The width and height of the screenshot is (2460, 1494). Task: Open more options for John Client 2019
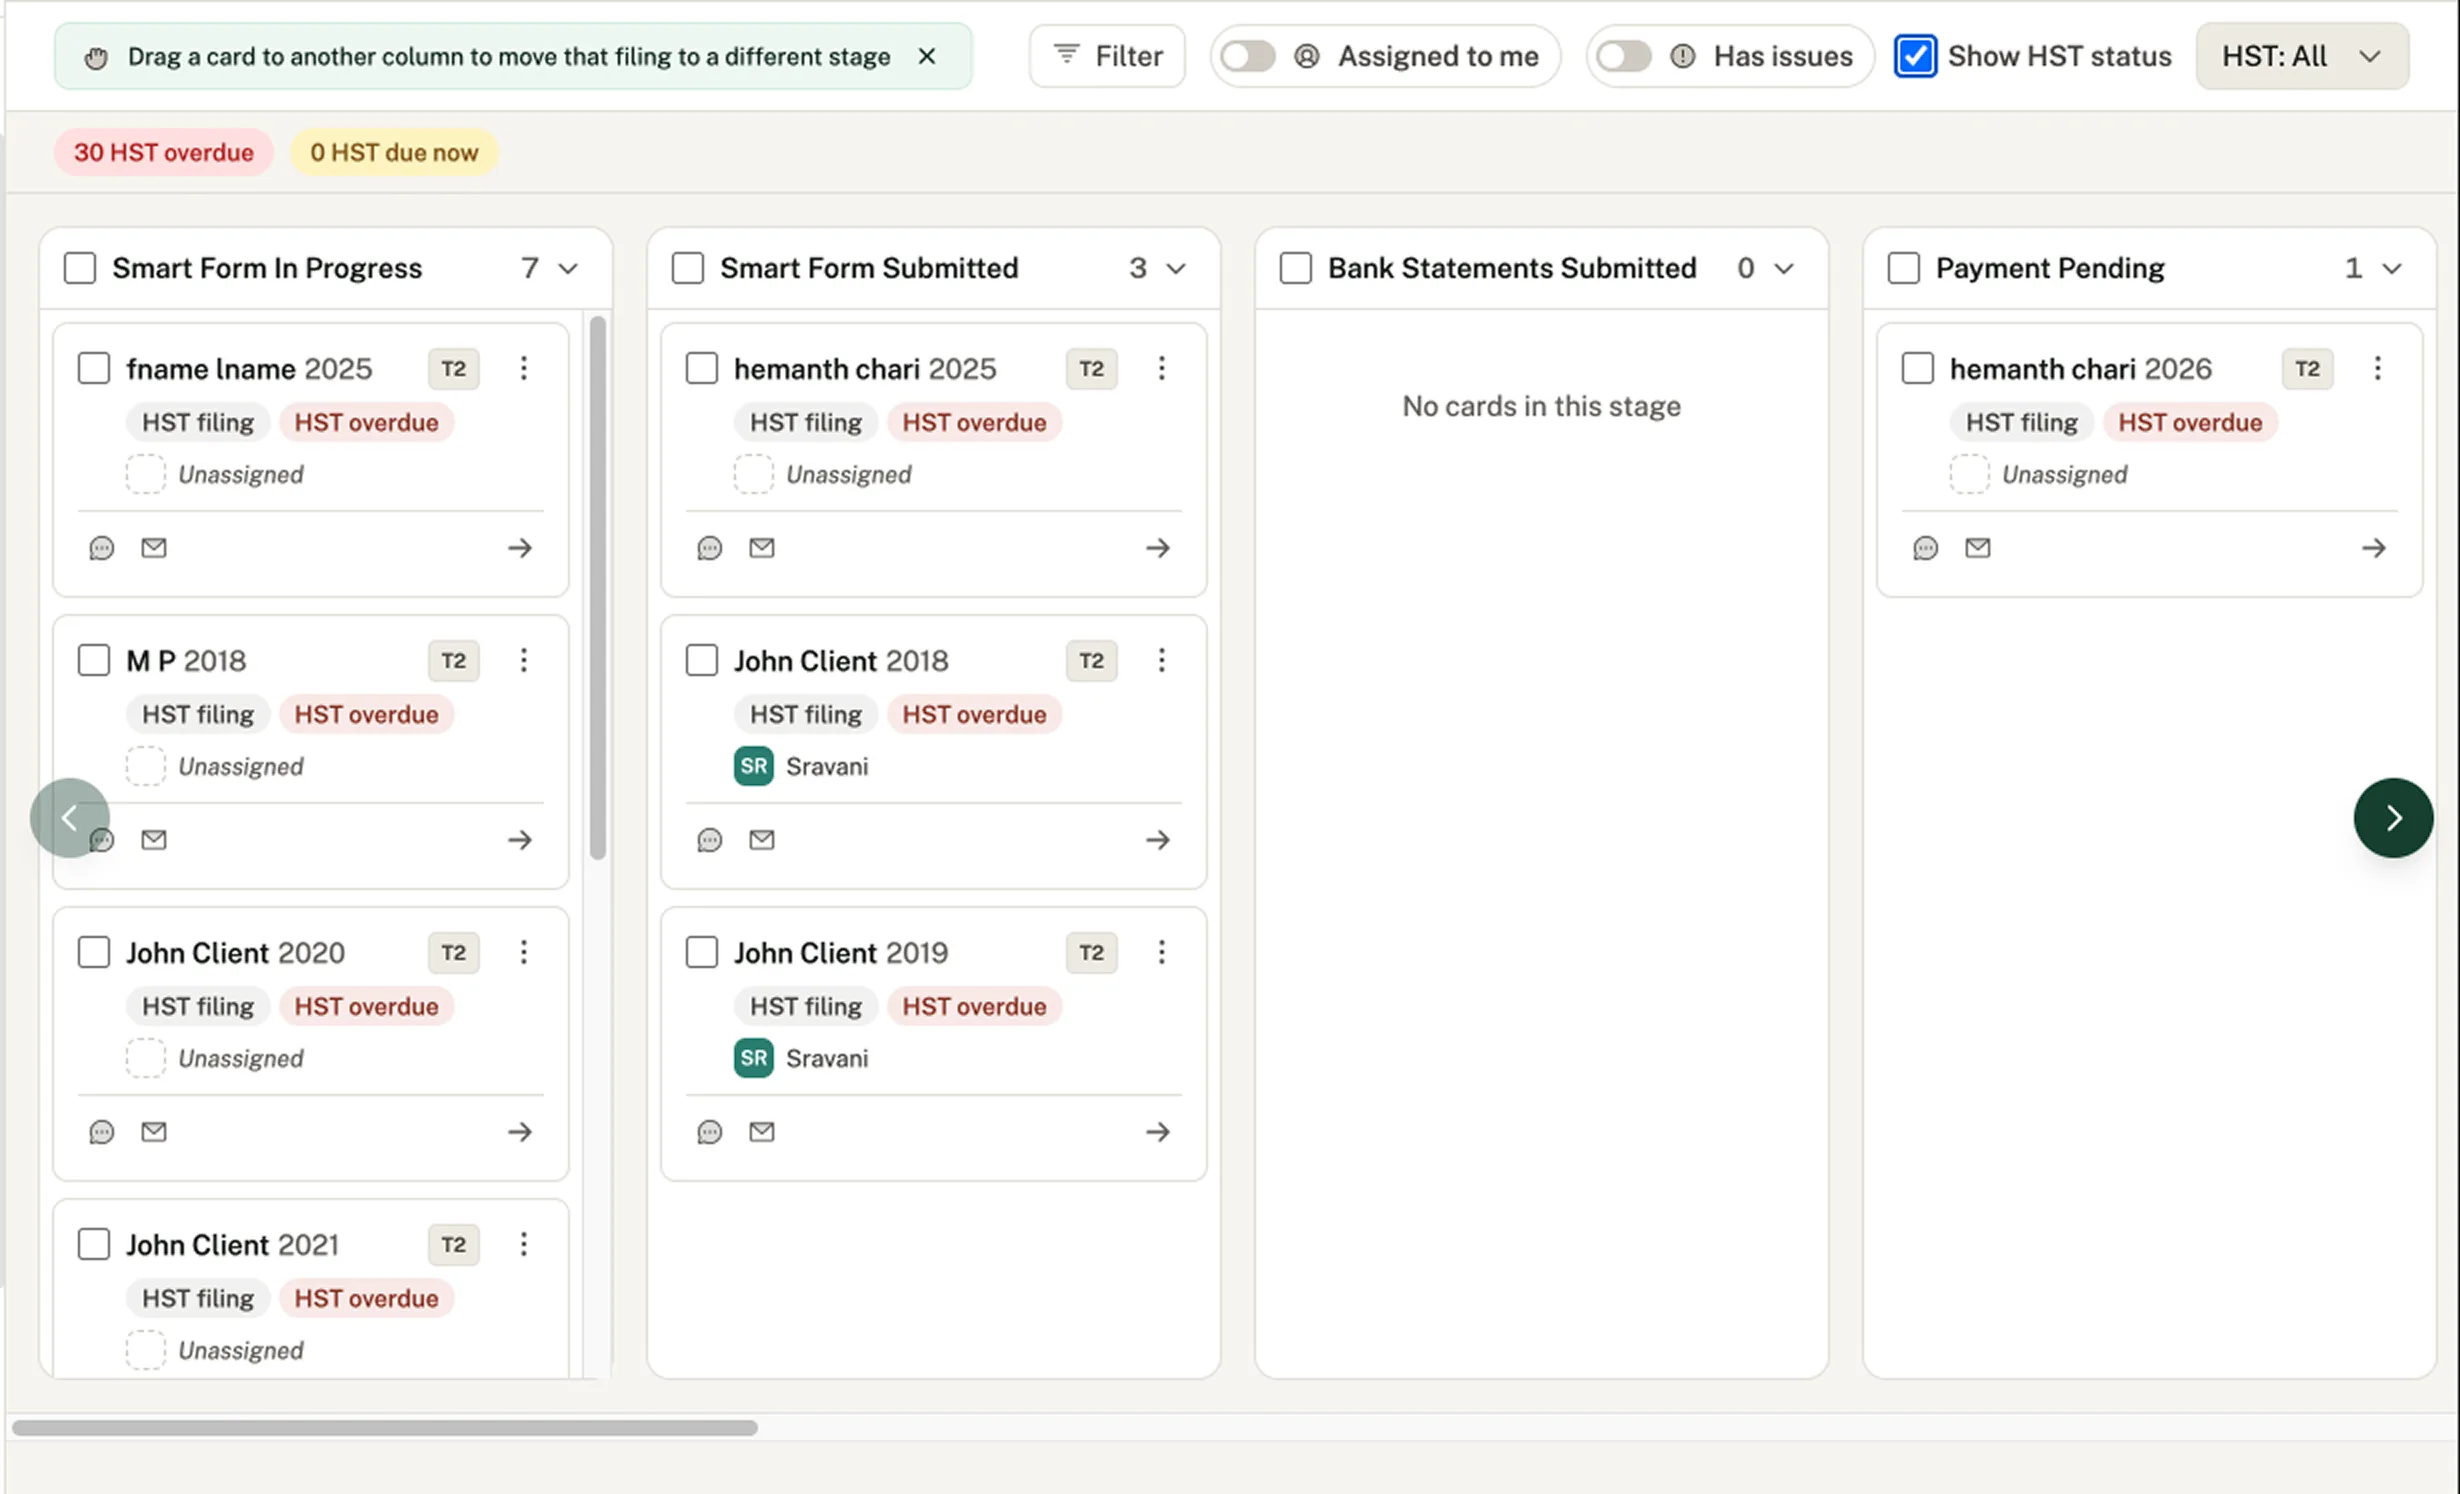1162,952
